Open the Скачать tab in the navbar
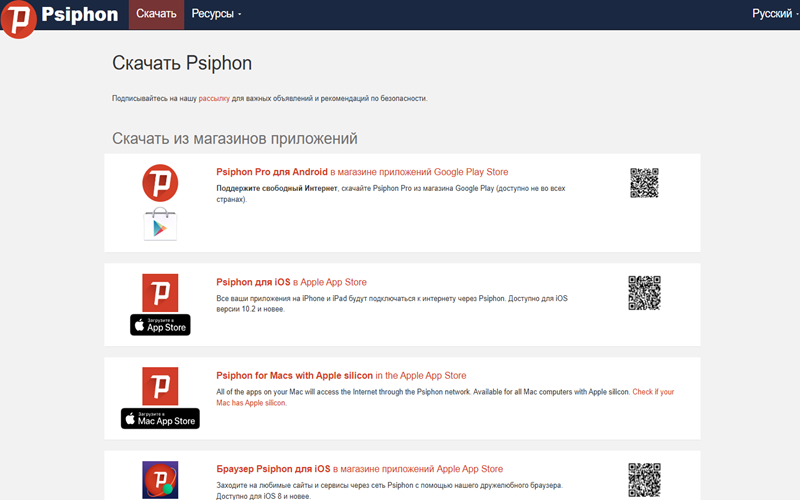The width and height of the screenshot is (800, 500). coord(156,14)
